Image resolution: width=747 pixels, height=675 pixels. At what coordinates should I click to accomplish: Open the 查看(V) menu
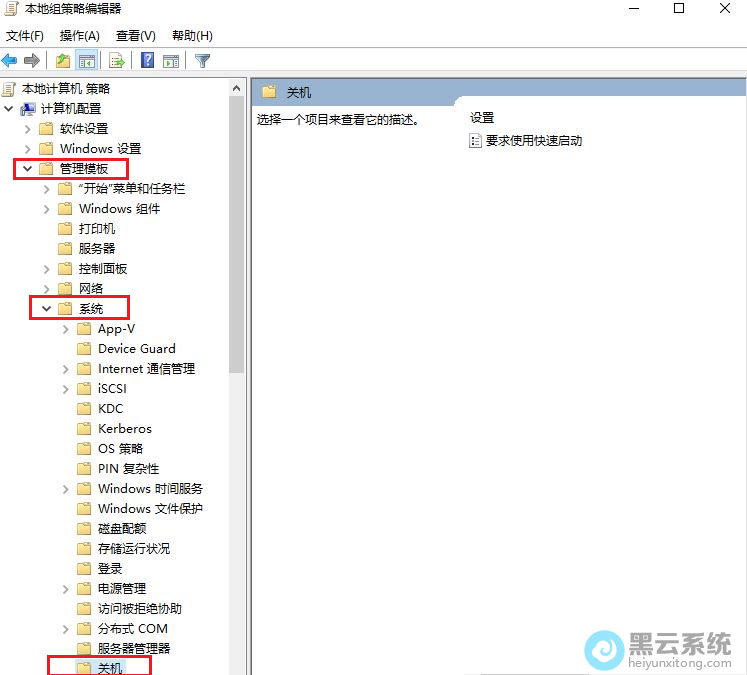135,35
